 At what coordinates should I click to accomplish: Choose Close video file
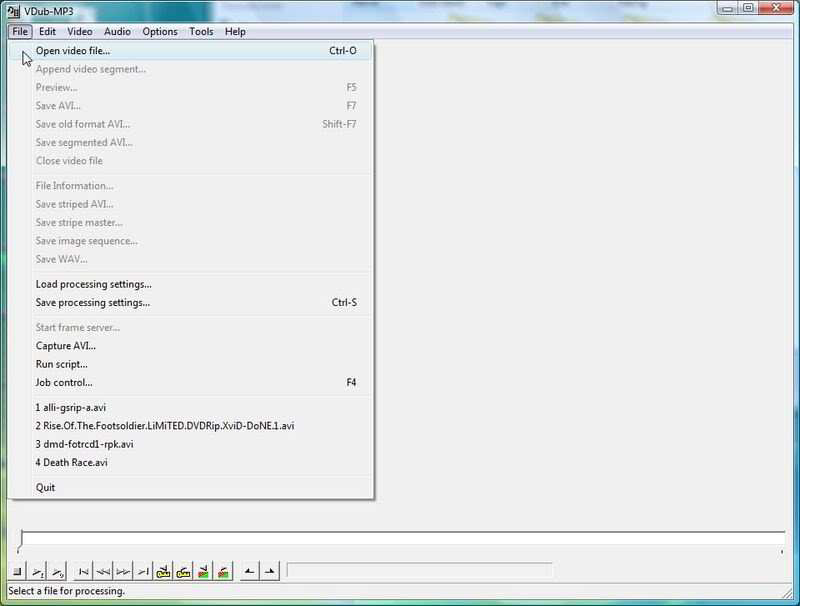click(x=191, y=161)
